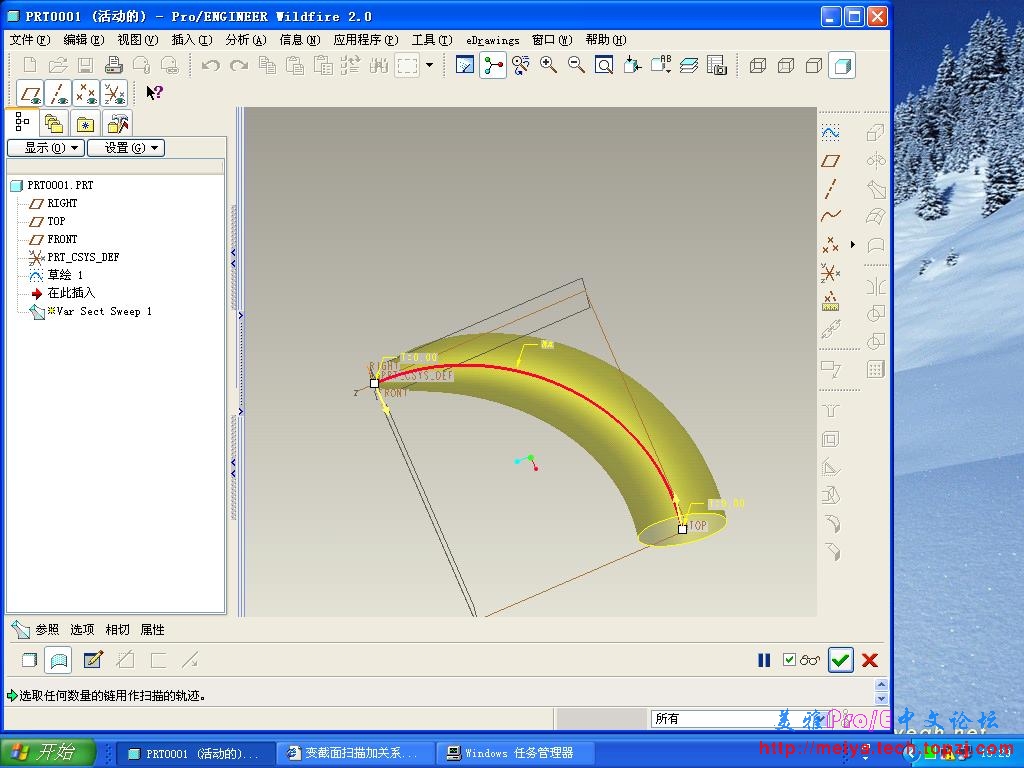Screen dimensions: 1024x768
Task: Launch context-sensitive help pointer
Action: (154, 93)
